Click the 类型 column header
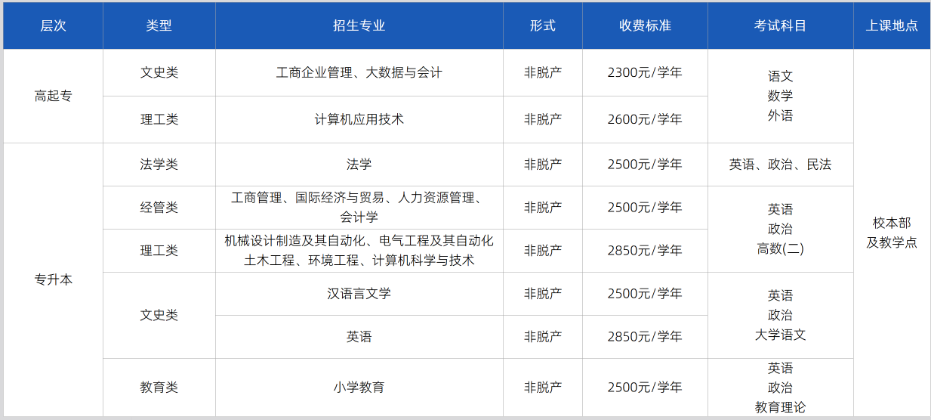The height and width of the screenshot is (420, 931). (x=159, y=26)
